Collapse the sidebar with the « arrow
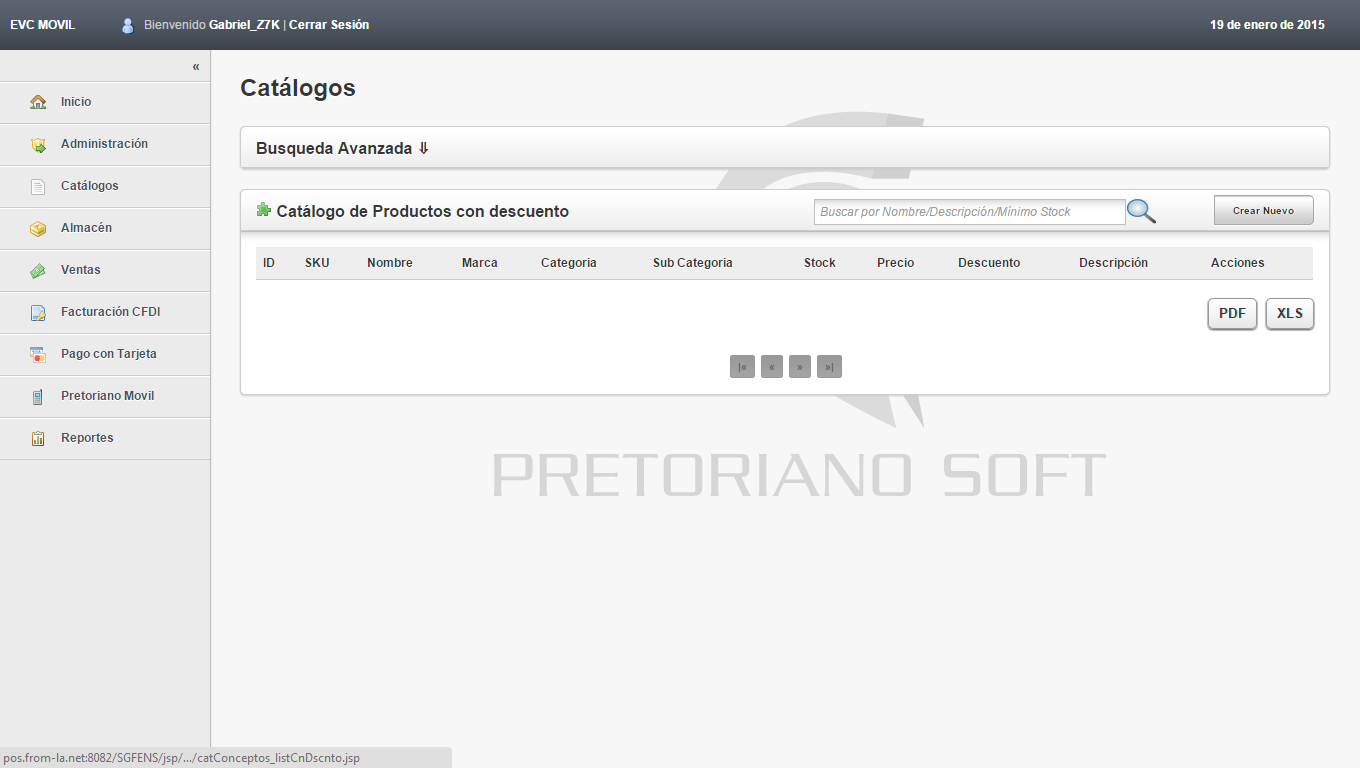Viewport: 1360px width, 768px height. click(x=196, y=66)
